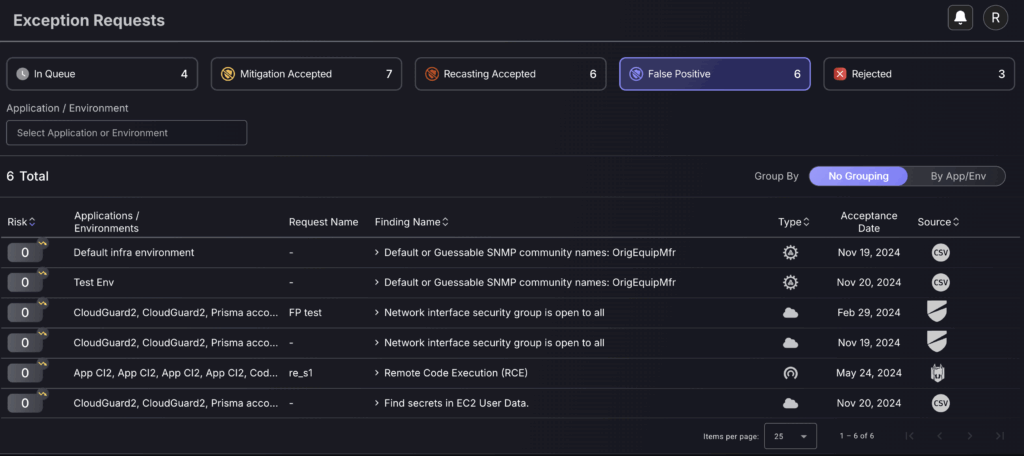The width and height of the screenshot is (1024, 456).
Task: Switch to the Rejected tab
Action: [919, 74]
